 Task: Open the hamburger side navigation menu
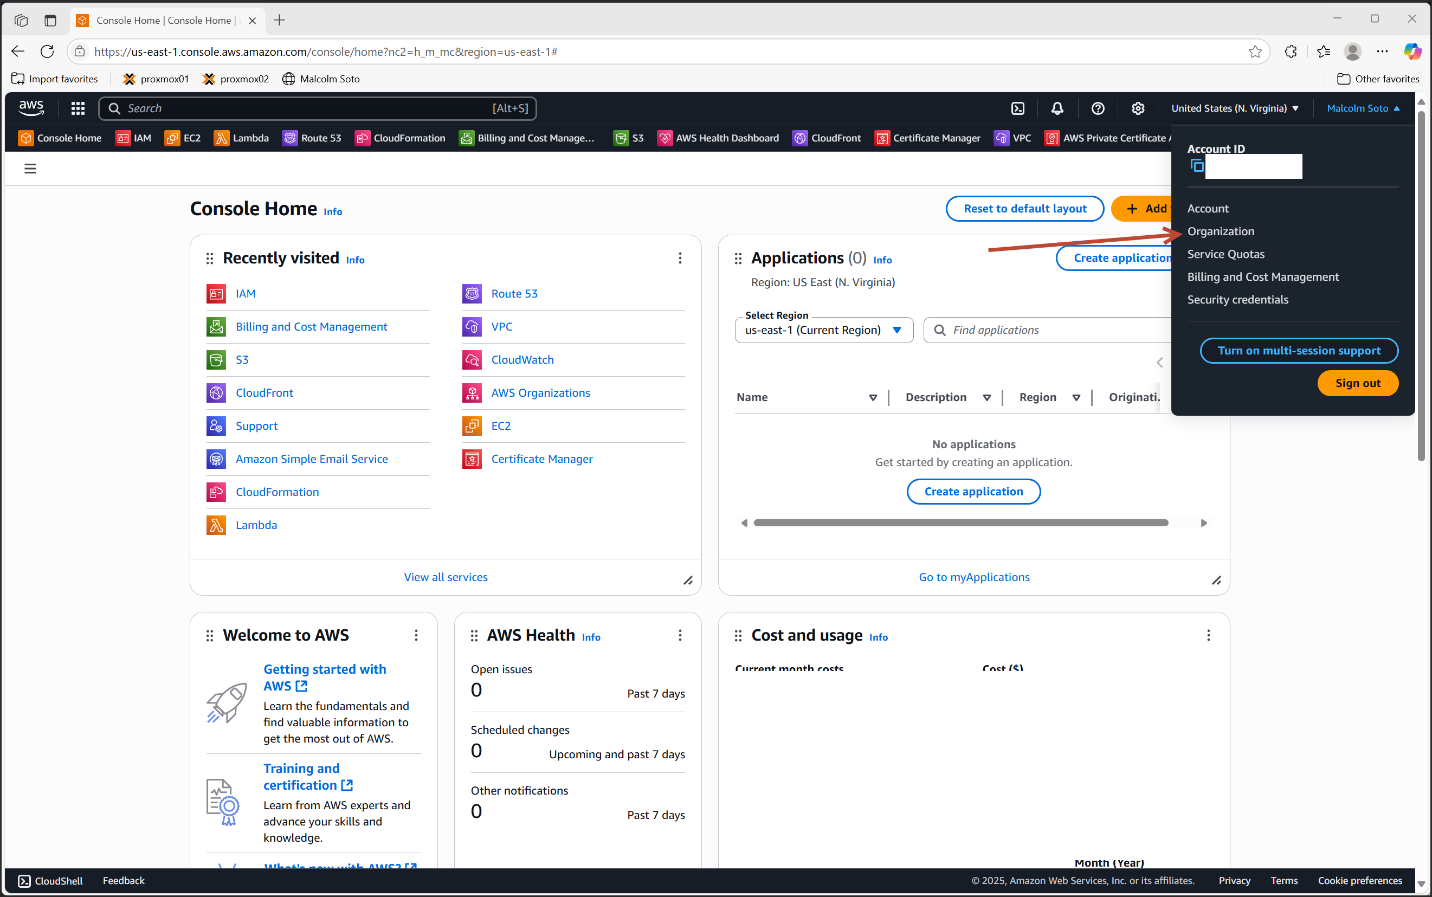pos(30,169)
